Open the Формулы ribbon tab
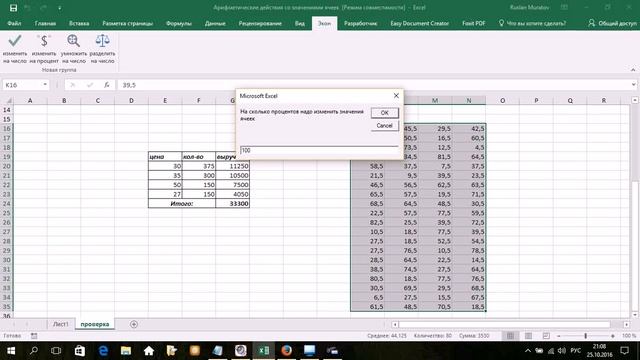The height and width of the screenshot is (360, 640). pyautogui.click(x=179, y=23)
